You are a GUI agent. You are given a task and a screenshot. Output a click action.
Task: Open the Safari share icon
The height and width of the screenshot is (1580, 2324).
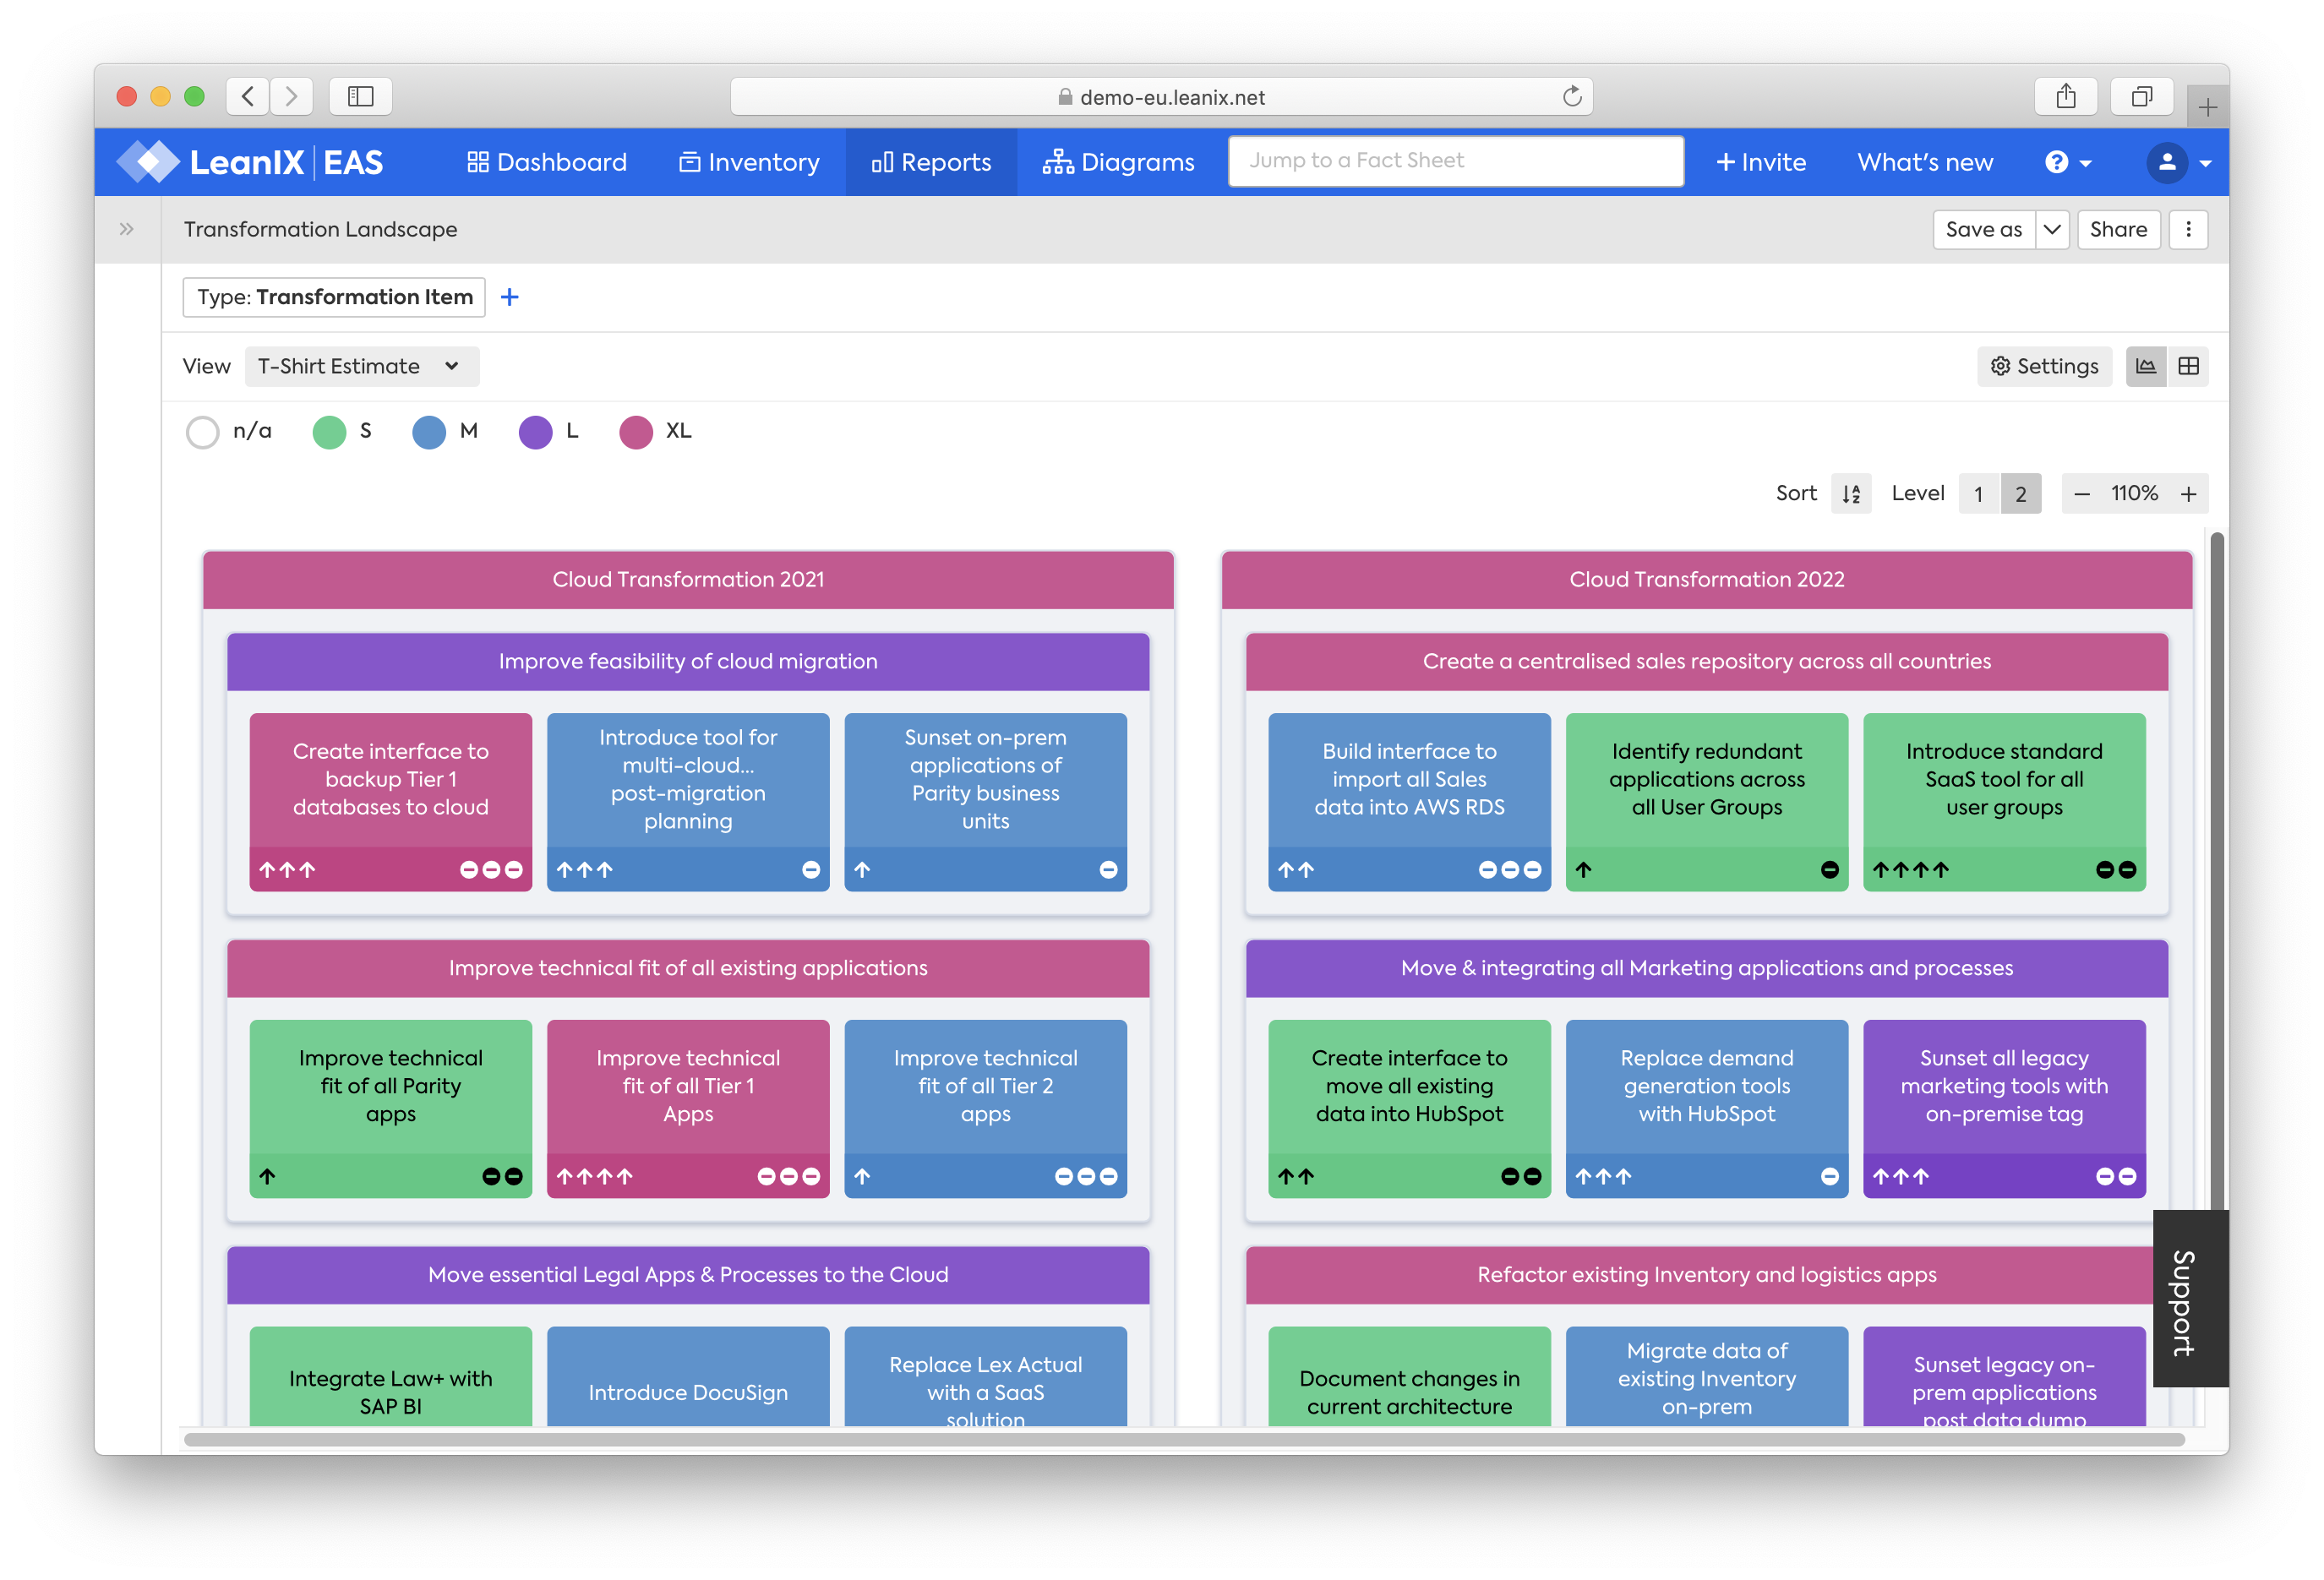click(2066, 96)
